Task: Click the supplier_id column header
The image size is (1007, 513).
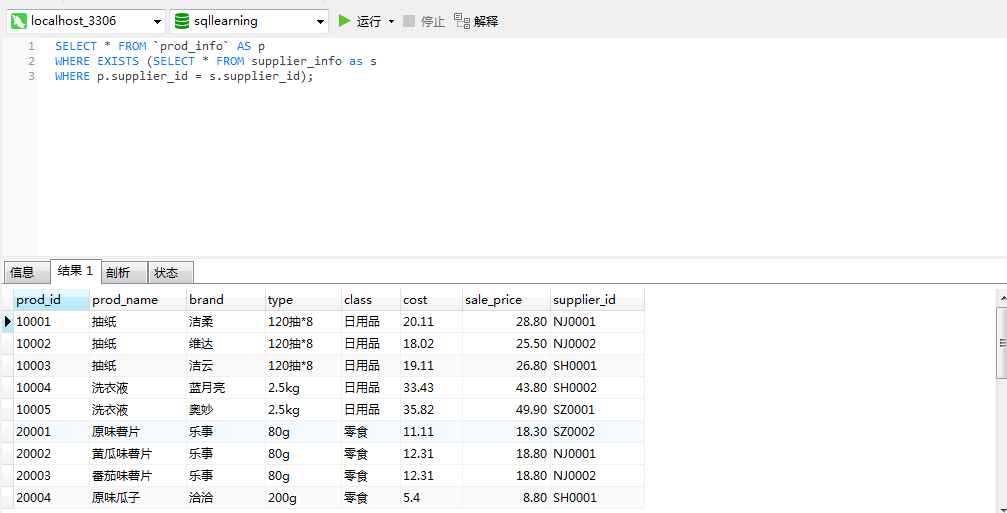Action: click(x=597, y=300)
